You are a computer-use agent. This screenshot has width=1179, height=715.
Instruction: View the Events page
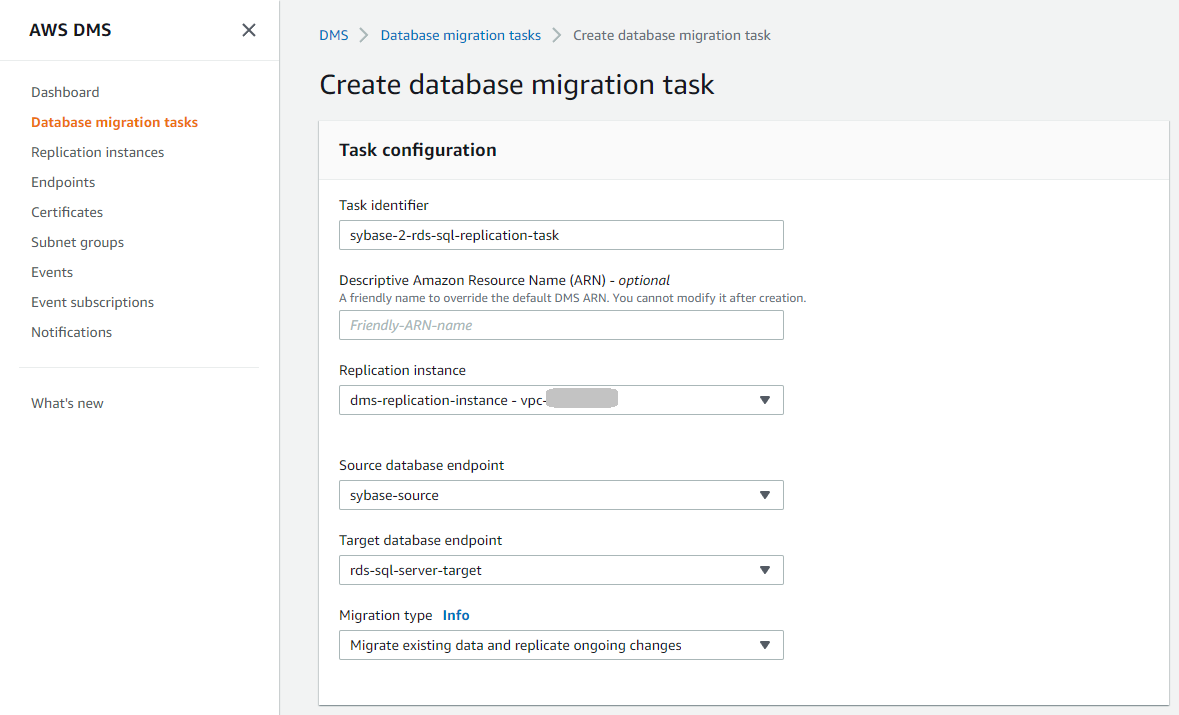click(52, 272)
